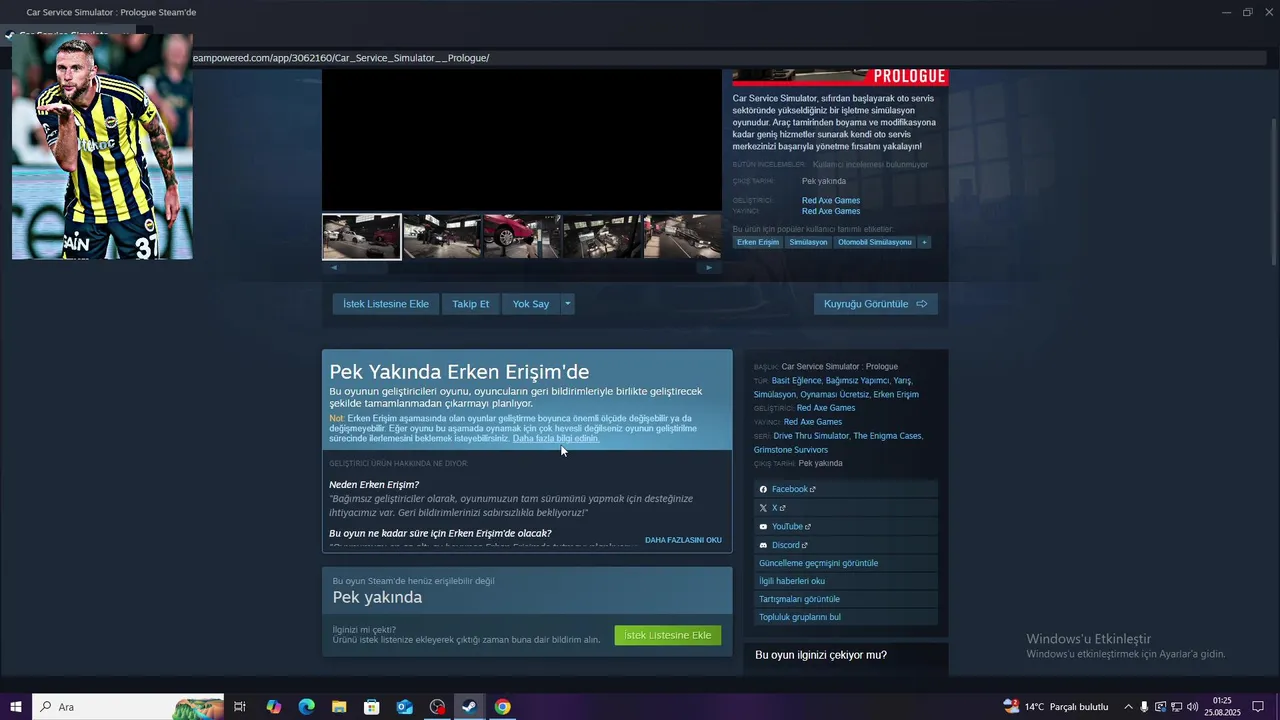Open Drive Thru Simulator series link
The width and height of the screenshot is (1280, 720).
pos(811,436)
